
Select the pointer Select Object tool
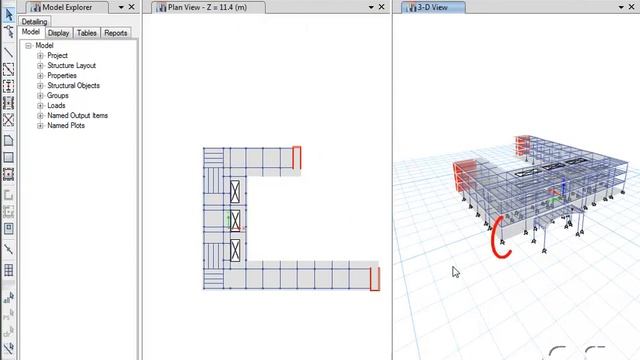click(x=9, y=15)
